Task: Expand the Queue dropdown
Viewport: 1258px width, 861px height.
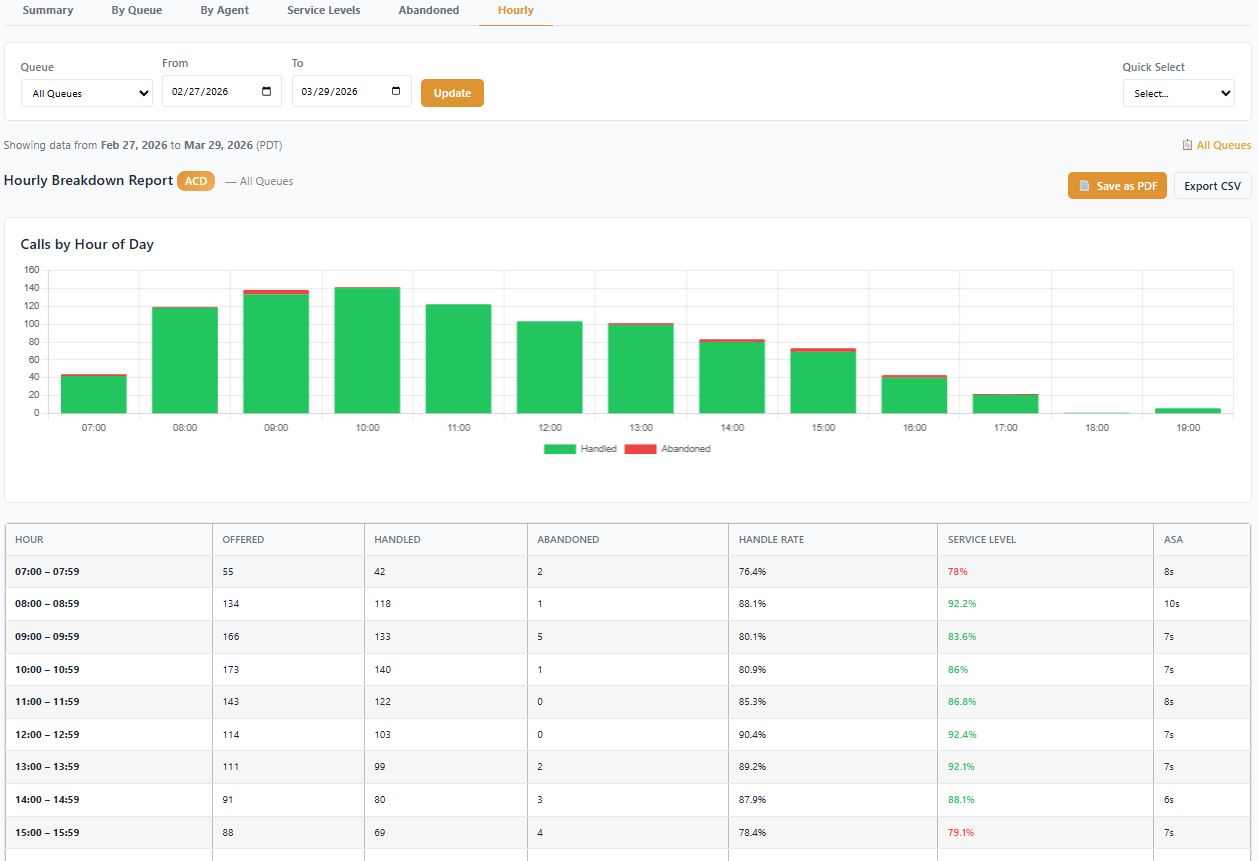Action: click(87, 93)
